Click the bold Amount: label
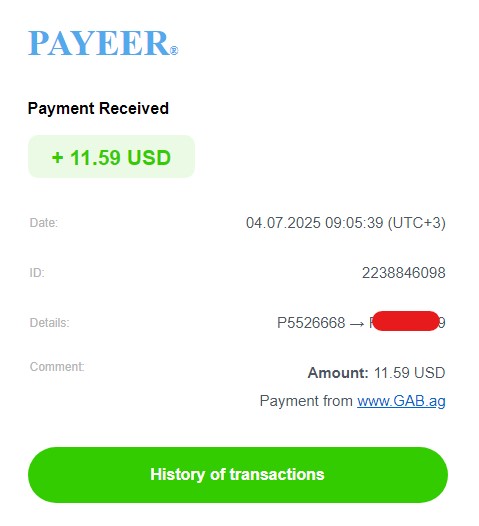479x526 pixels. point(338,373)
